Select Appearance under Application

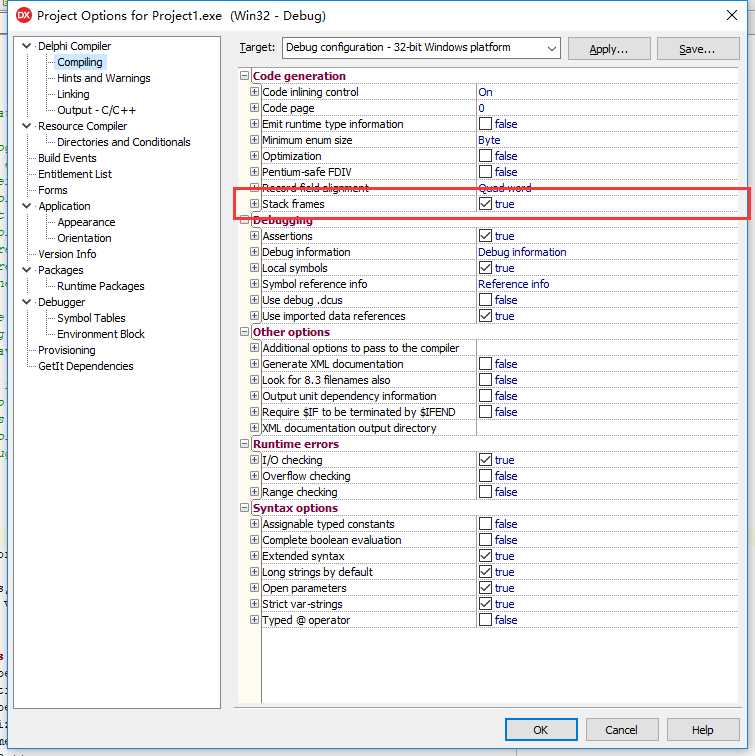click(86, 222)
